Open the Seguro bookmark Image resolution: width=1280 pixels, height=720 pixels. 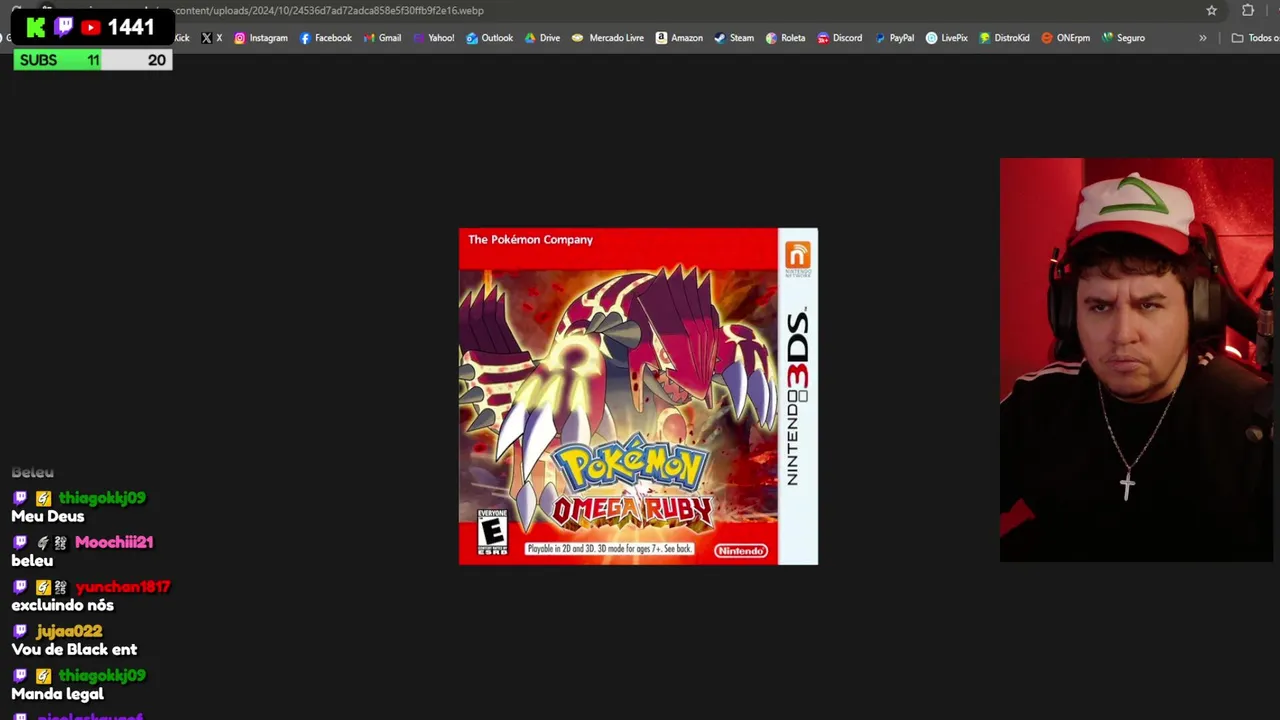click(1123, 38)
